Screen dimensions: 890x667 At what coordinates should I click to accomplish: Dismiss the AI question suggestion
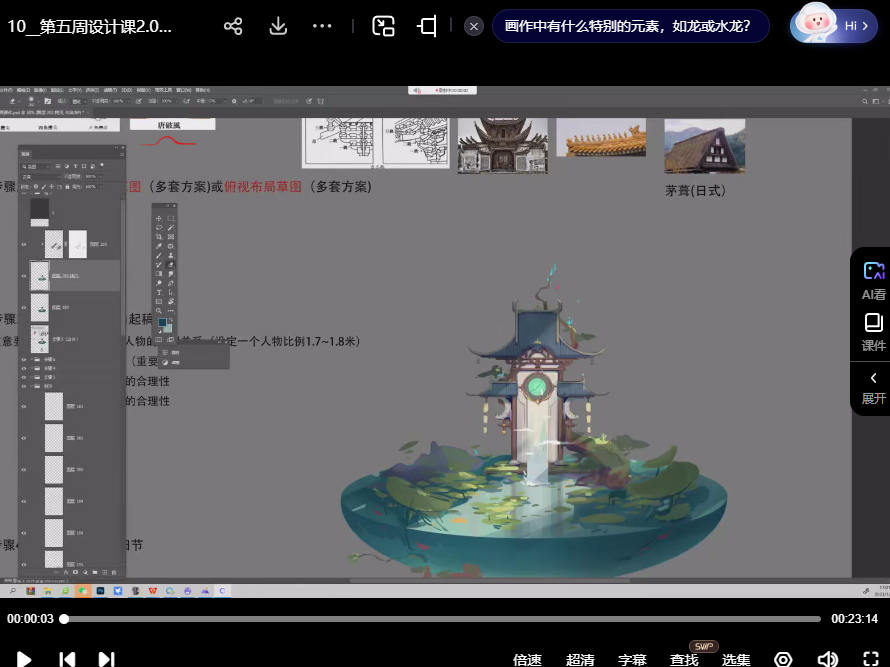click(x=474, y=26)
